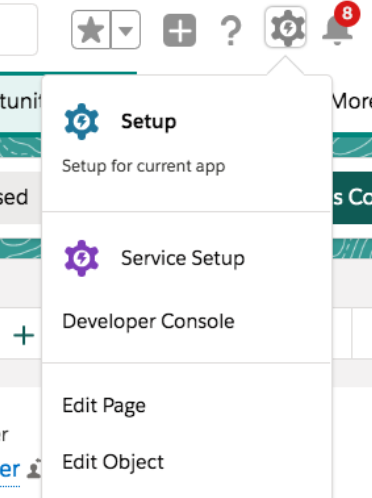Screen dimensions: 372x498
Task: Open the More navigation tab
Action: click(352, 101)
